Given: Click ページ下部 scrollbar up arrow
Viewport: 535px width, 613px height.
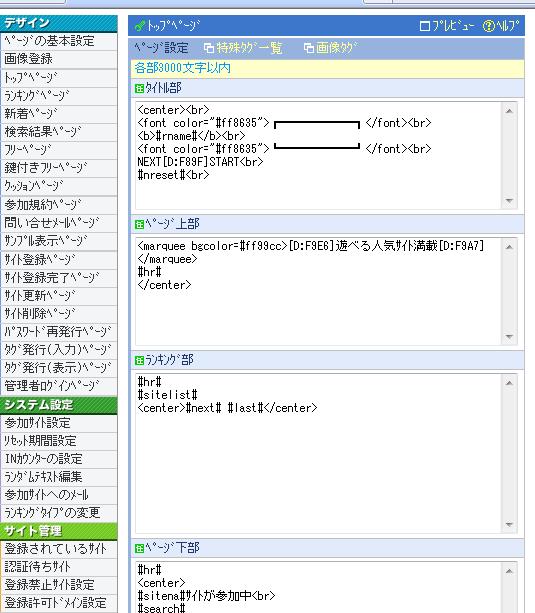Looking at the screenshot, I should tap(509, 571).
